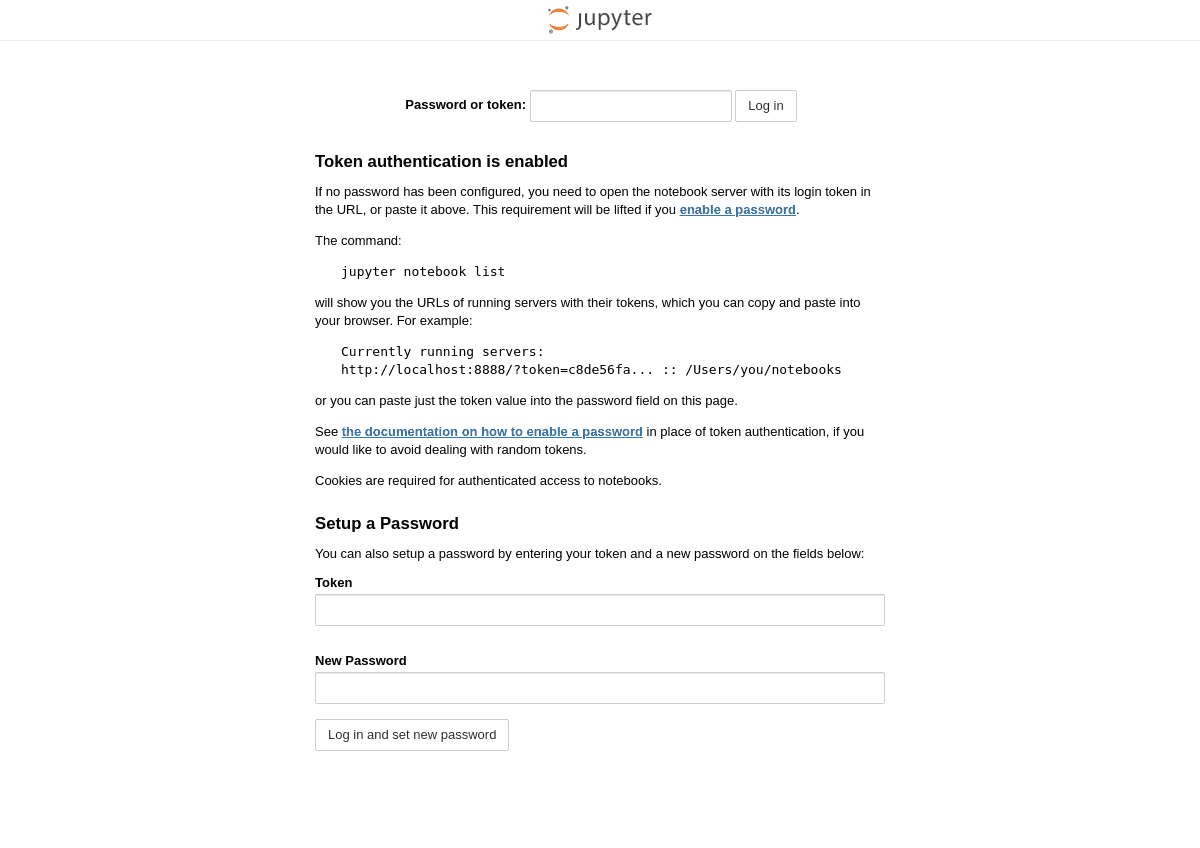Click the cookies are required notice text

click(x=488, y=481)
